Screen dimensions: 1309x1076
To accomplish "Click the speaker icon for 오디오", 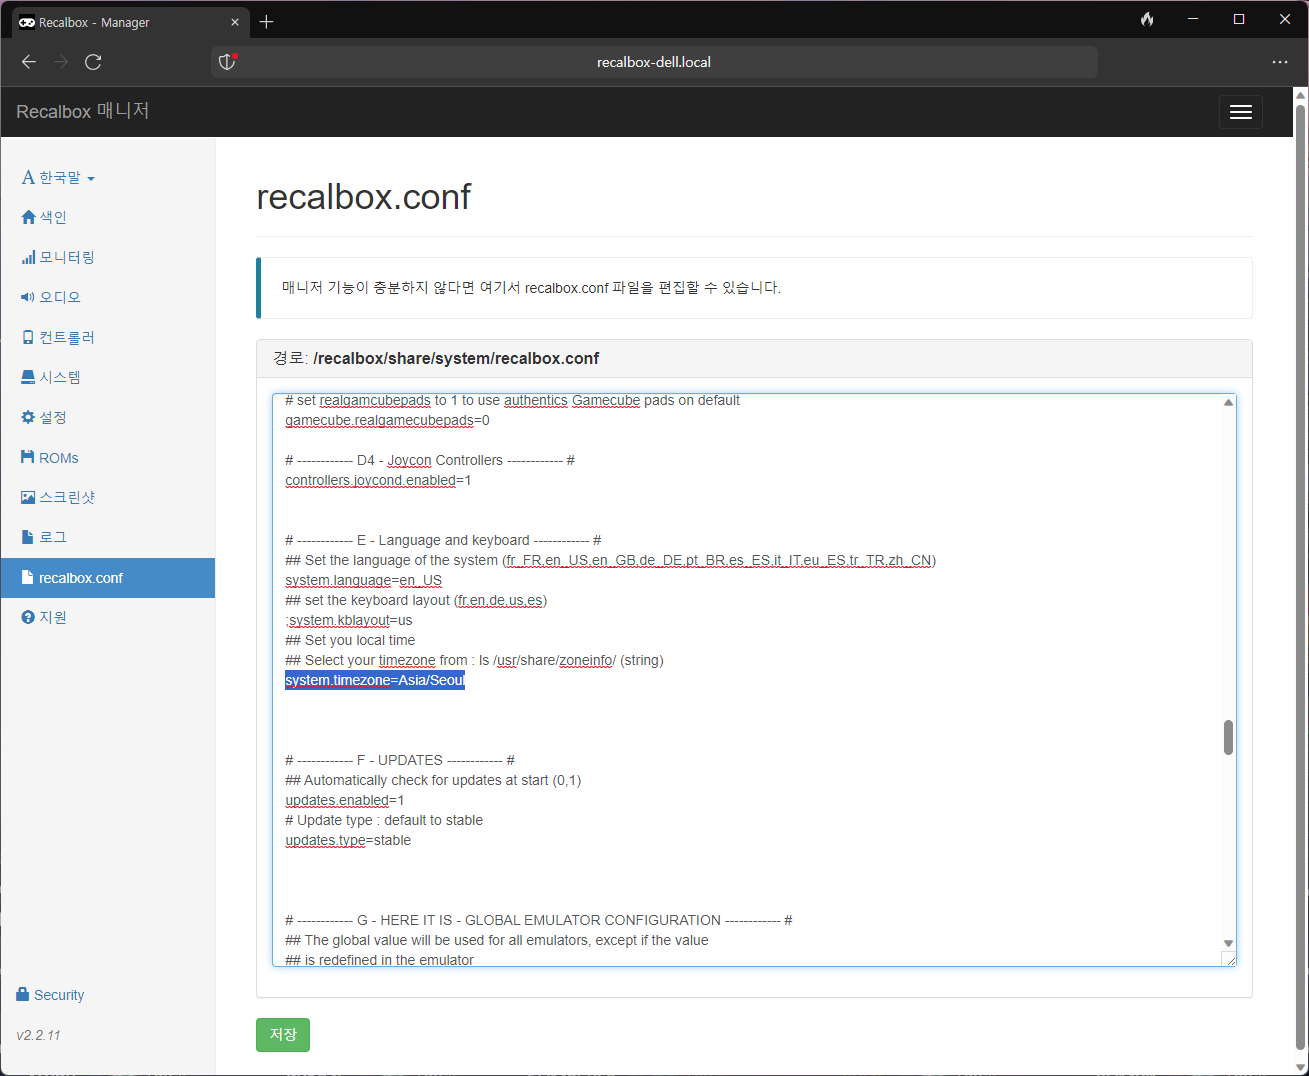I will (29, 298).
